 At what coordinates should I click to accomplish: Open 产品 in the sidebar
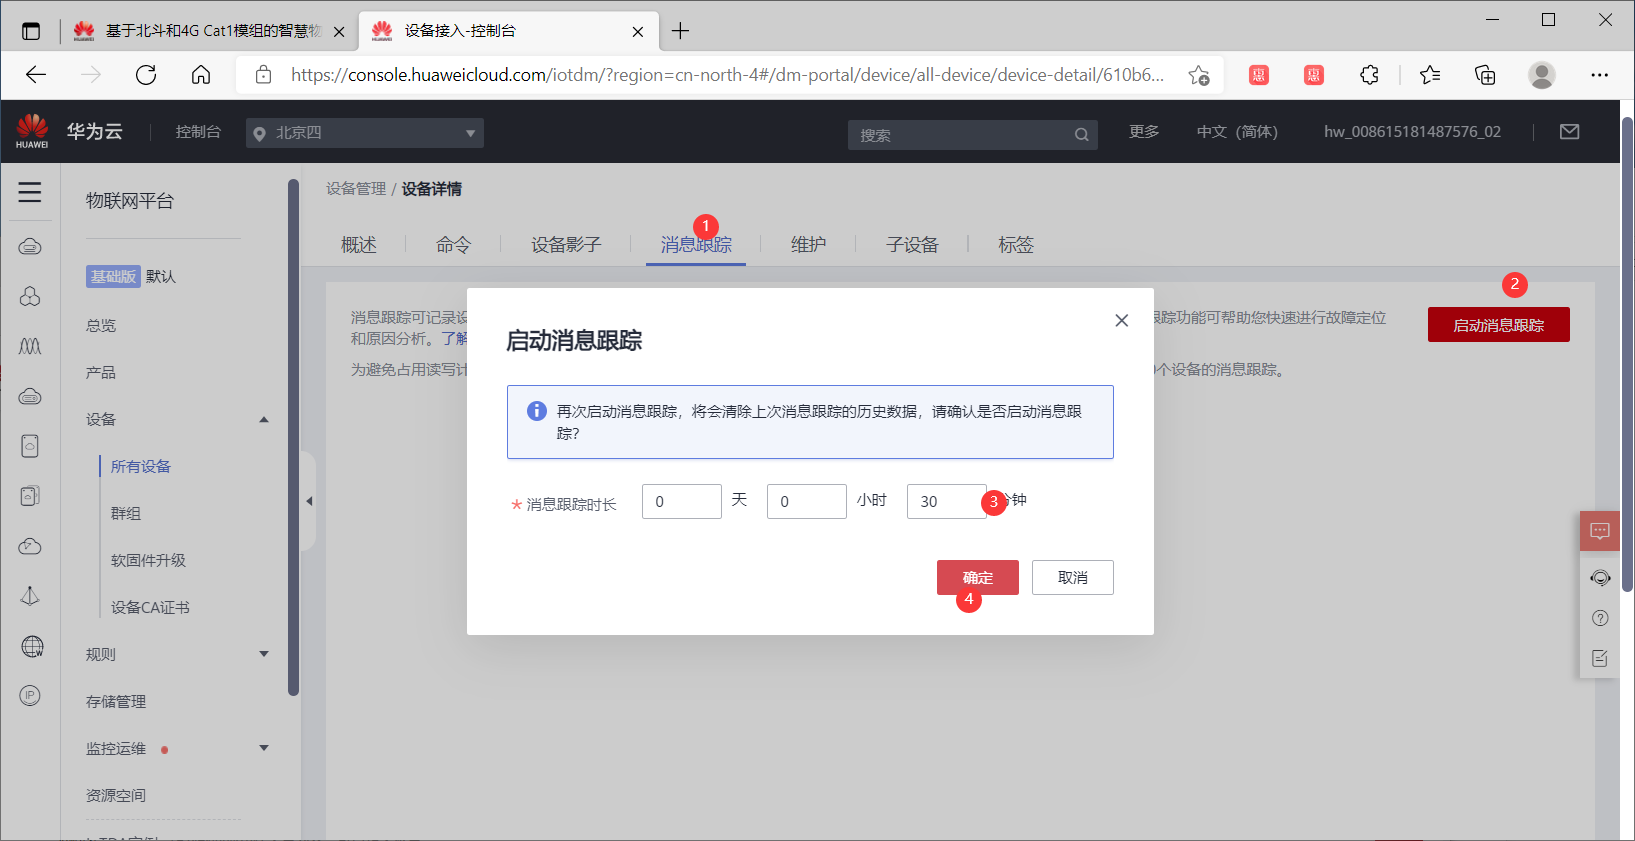pyautogui.click(x=101, y=373)
